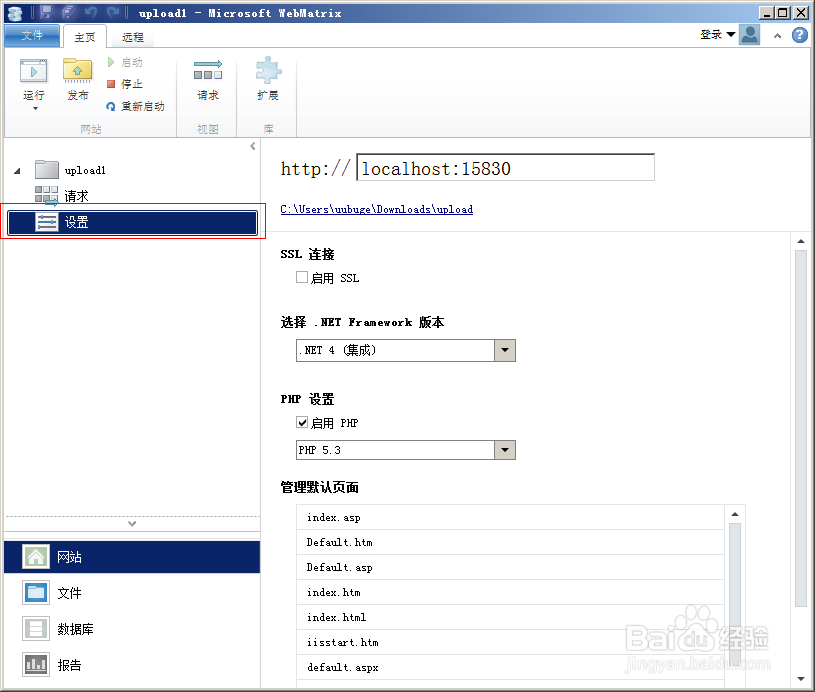
Task: Uncheck the Enable PHP (启用 PHP) checkbox
Action: point(302,422)
